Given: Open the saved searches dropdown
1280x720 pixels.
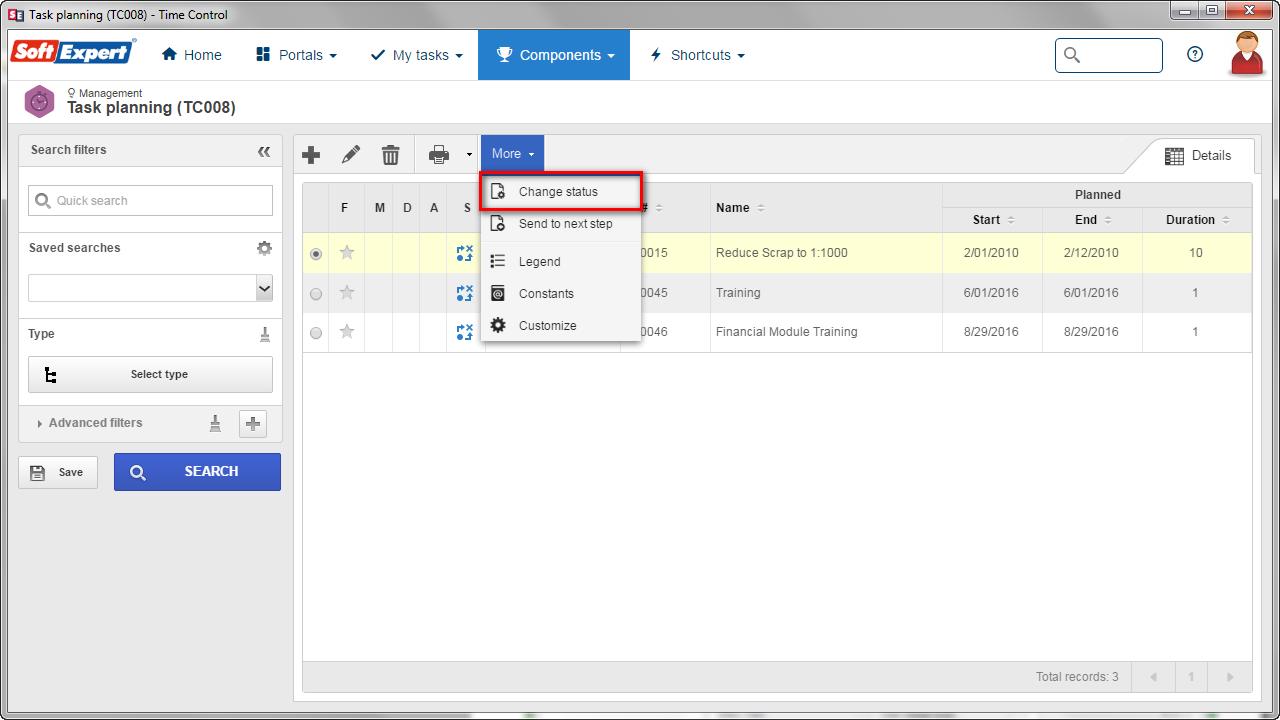Looking at the screenshot, I should point(150,288).
